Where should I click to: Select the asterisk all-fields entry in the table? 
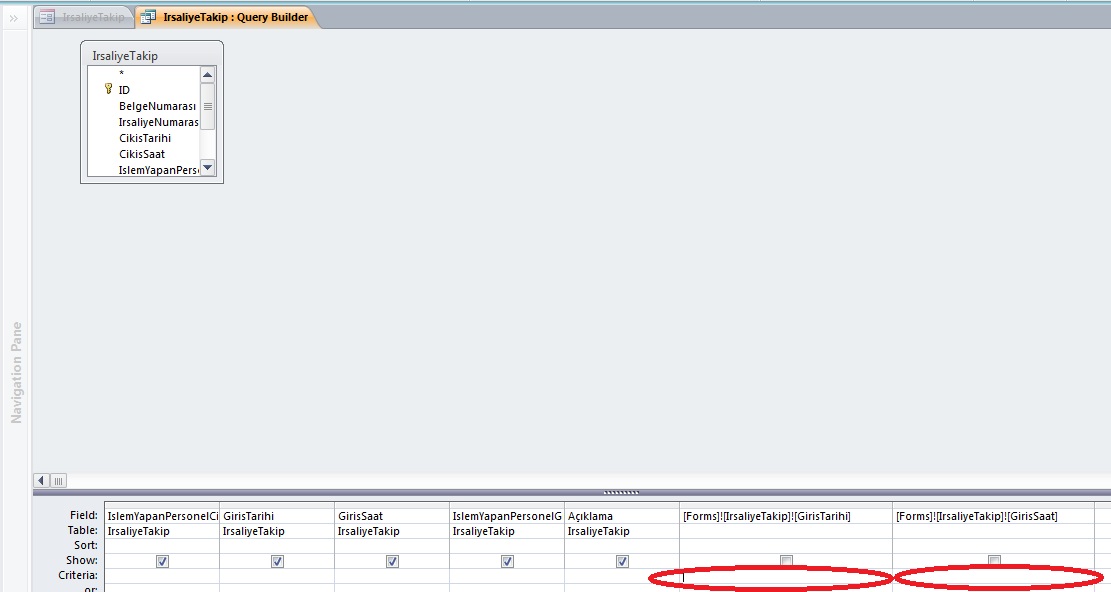point(122,73)
